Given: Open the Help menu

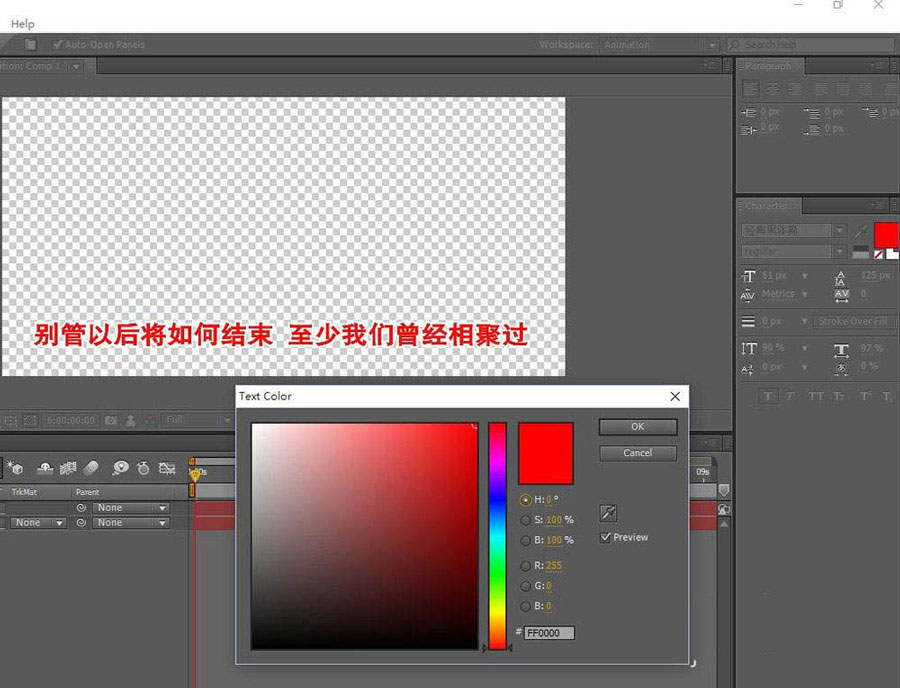Looking at the screenshot, I should 22,23.
